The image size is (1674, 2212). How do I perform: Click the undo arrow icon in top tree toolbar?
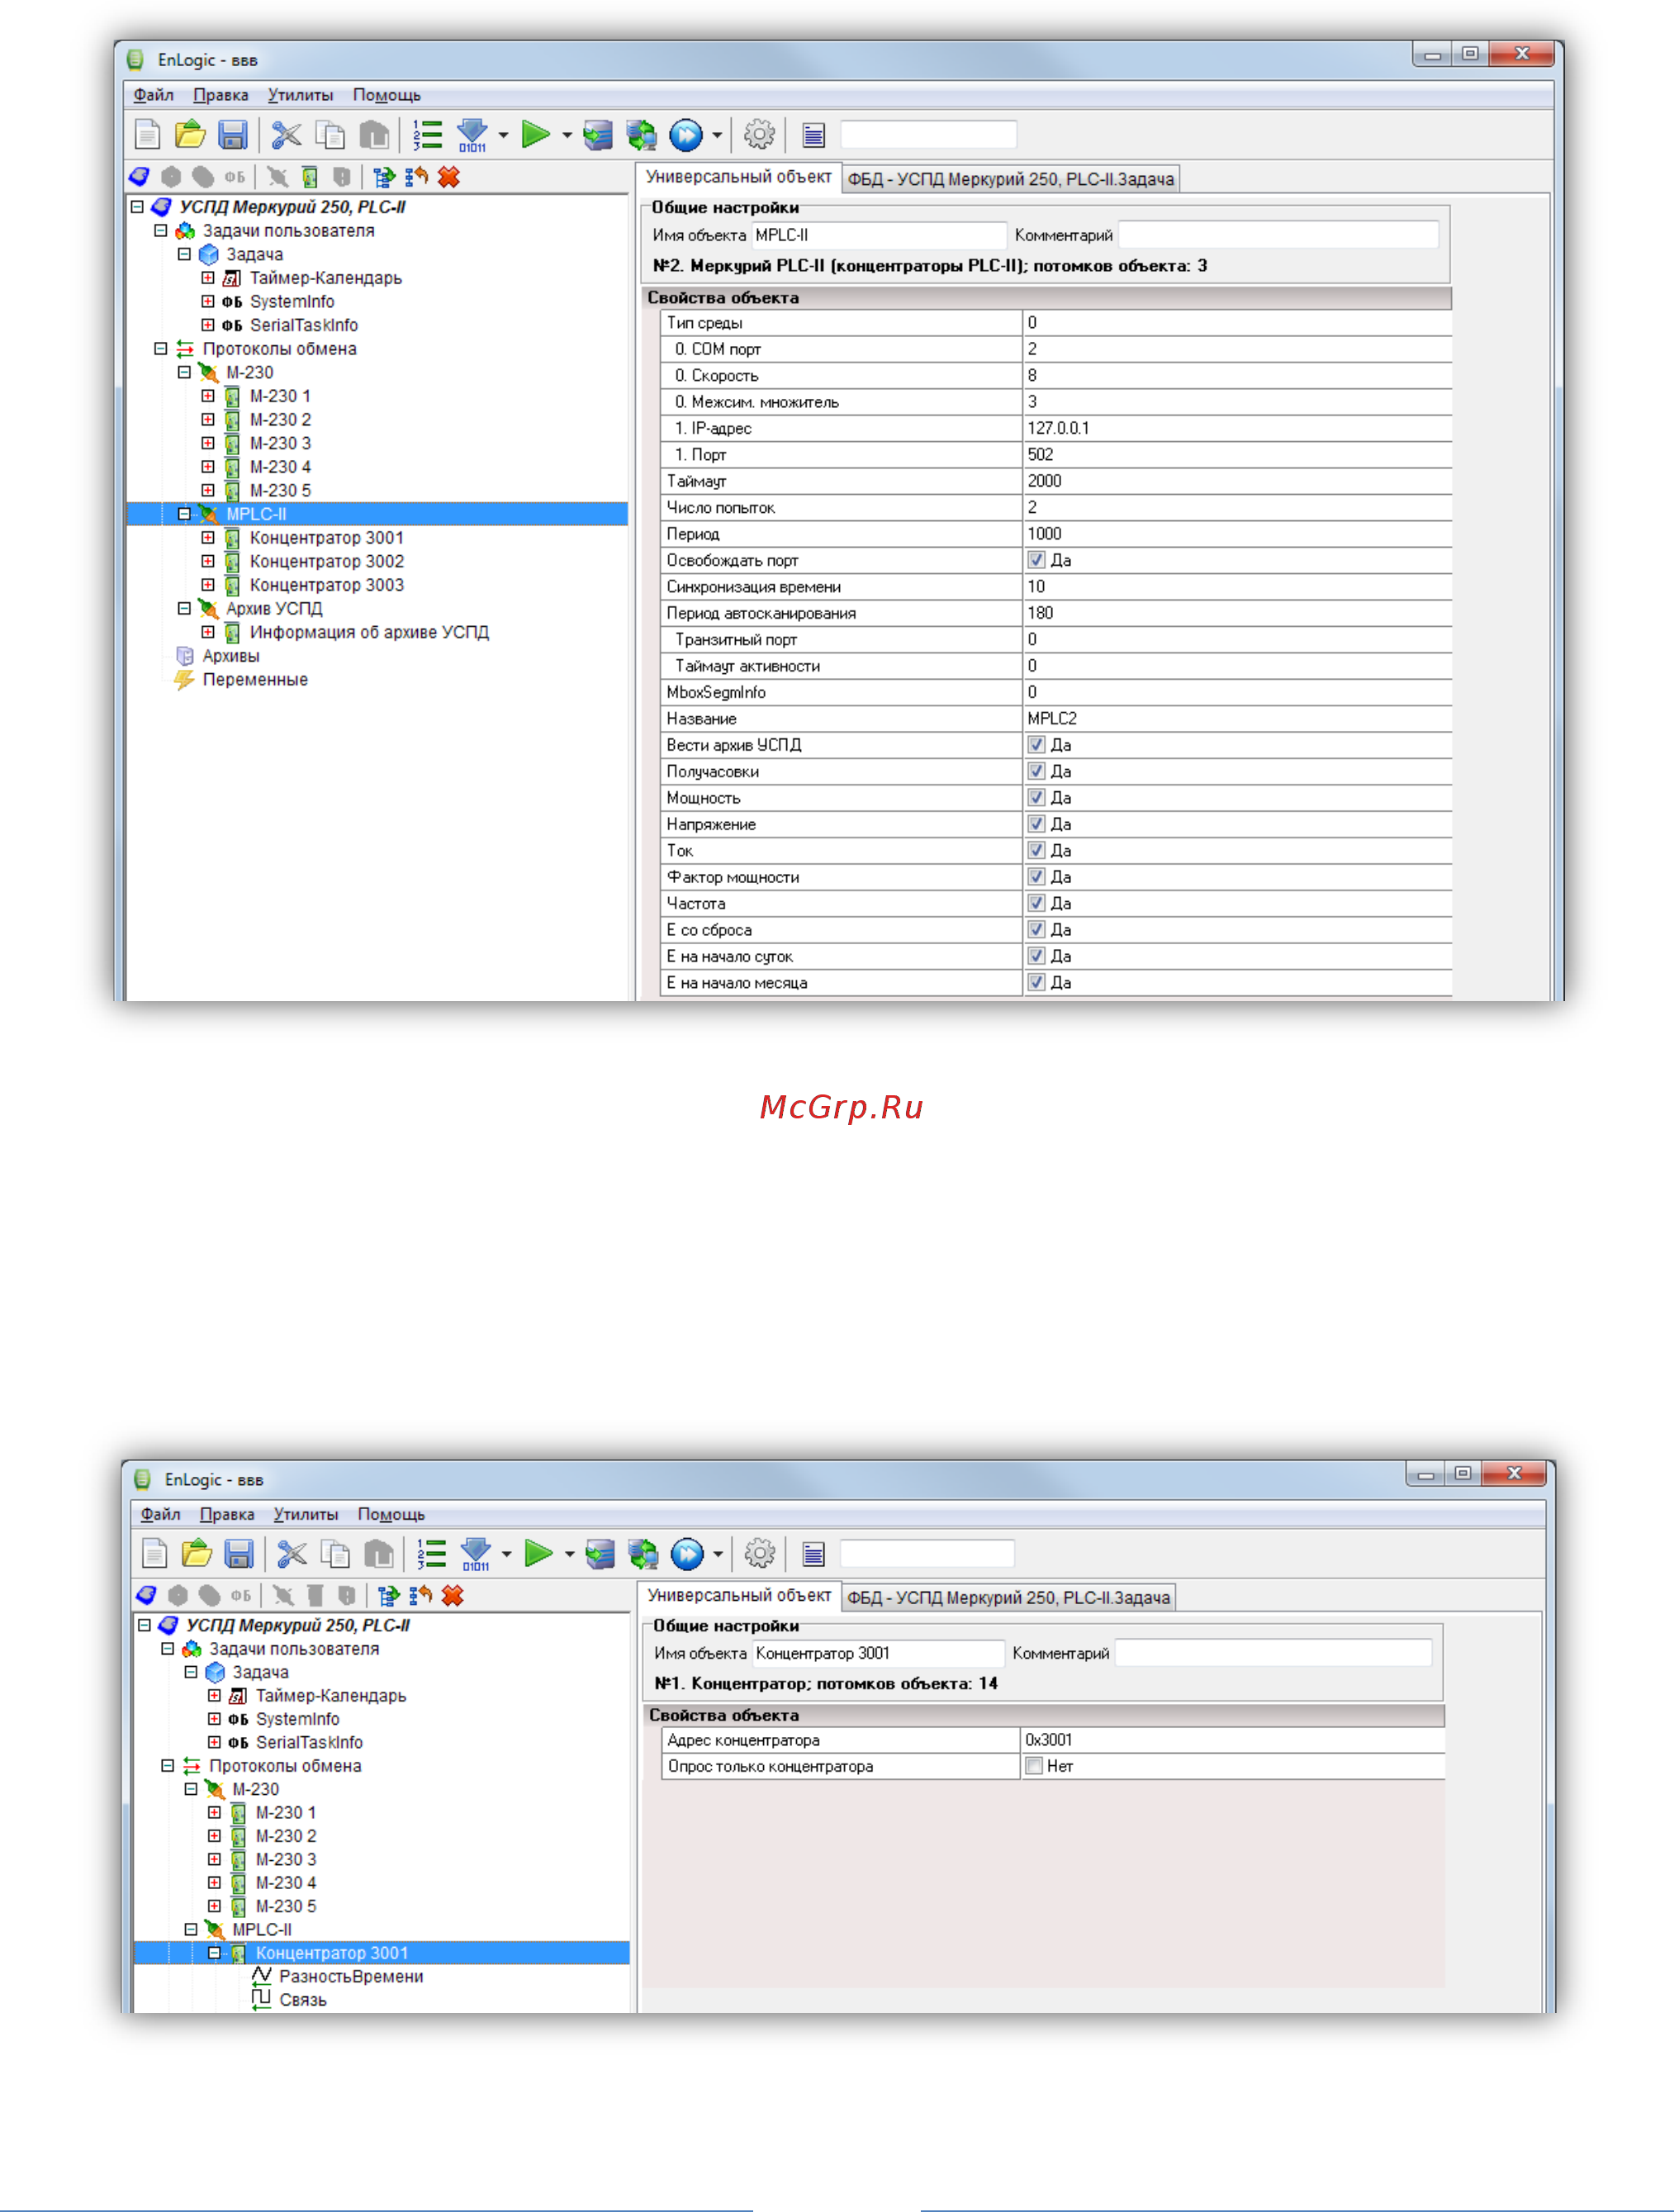[x=417, y=177]
